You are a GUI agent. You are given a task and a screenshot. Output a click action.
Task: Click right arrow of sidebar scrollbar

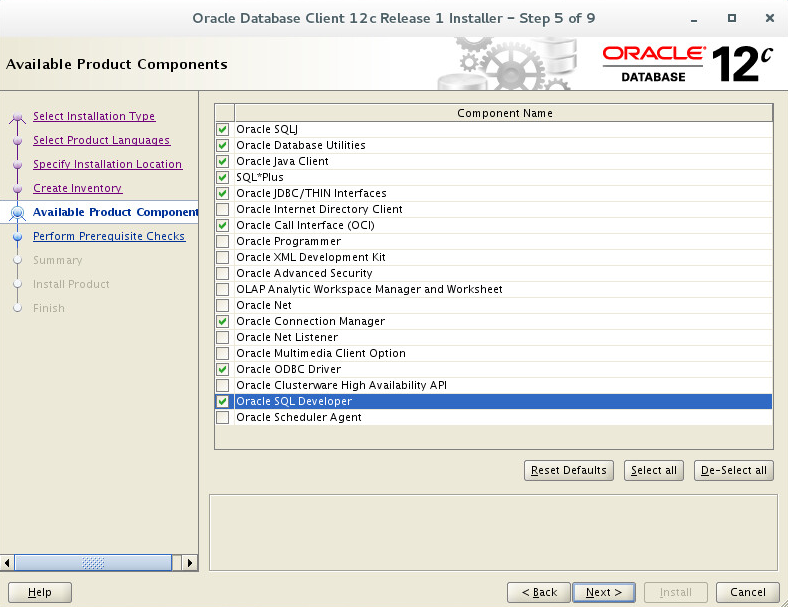(189, 563)
